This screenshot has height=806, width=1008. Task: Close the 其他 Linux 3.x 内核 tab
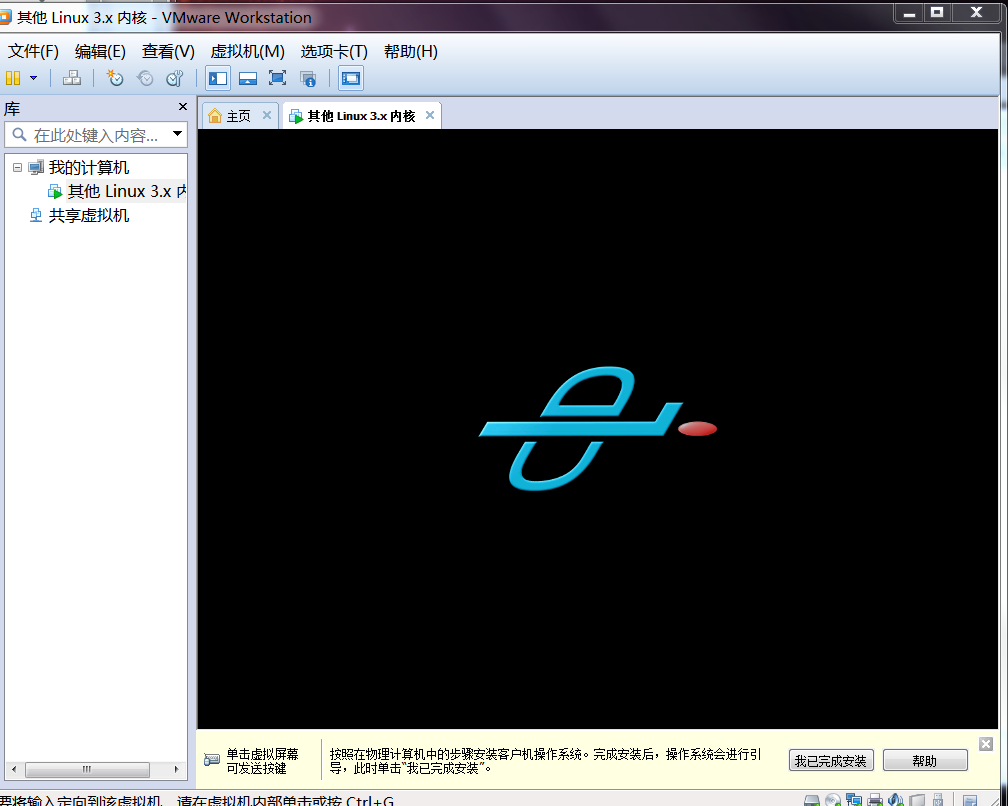(430, 115)
